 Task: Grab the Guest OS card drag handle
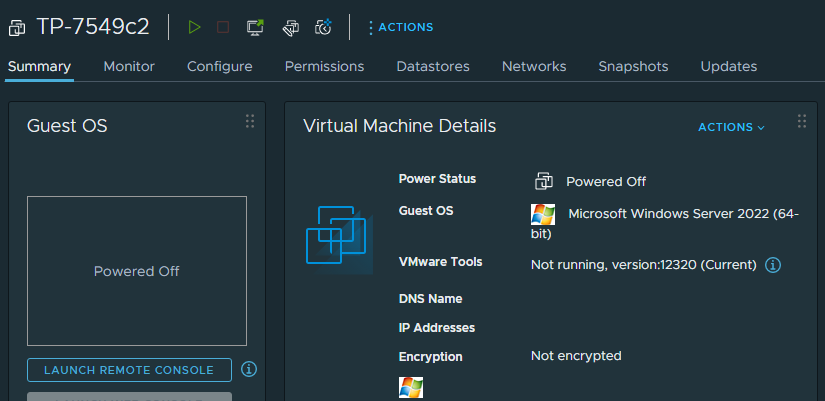click(250, 122)
